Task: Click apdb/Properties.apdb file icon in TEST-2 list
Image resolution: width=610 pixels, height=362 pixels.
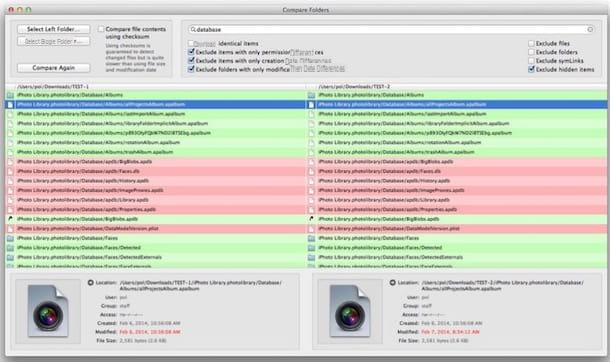Action: (311, 210)
